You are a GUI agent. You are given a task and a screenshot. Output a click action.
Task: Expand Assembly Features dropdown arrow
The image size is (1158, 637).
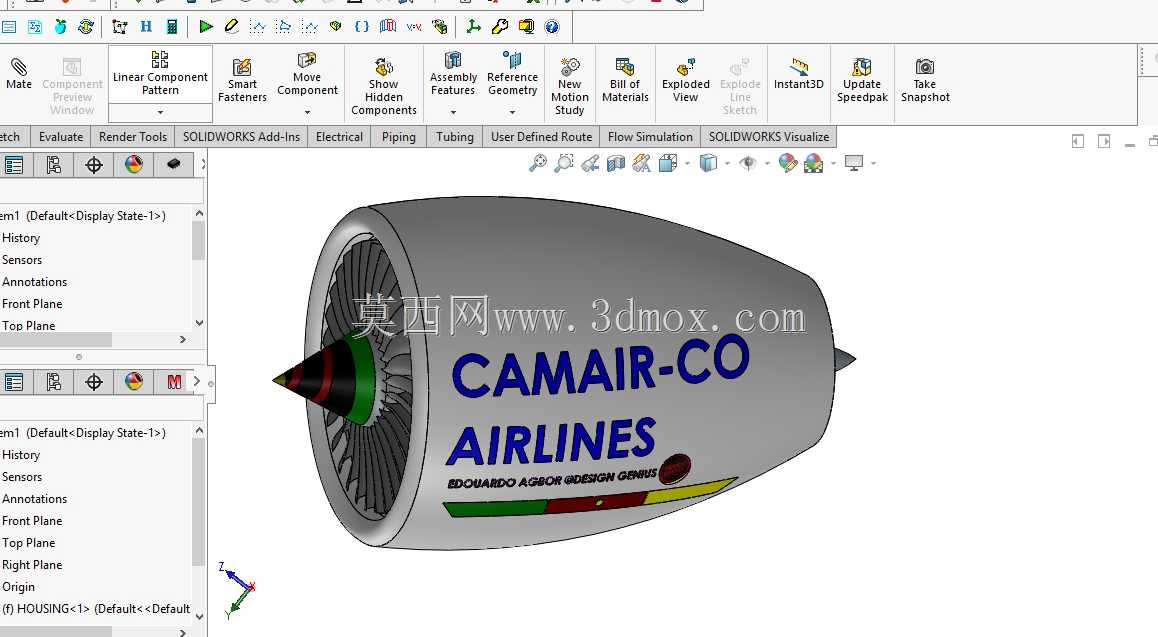pyautogui.click(x=453, y=112)
